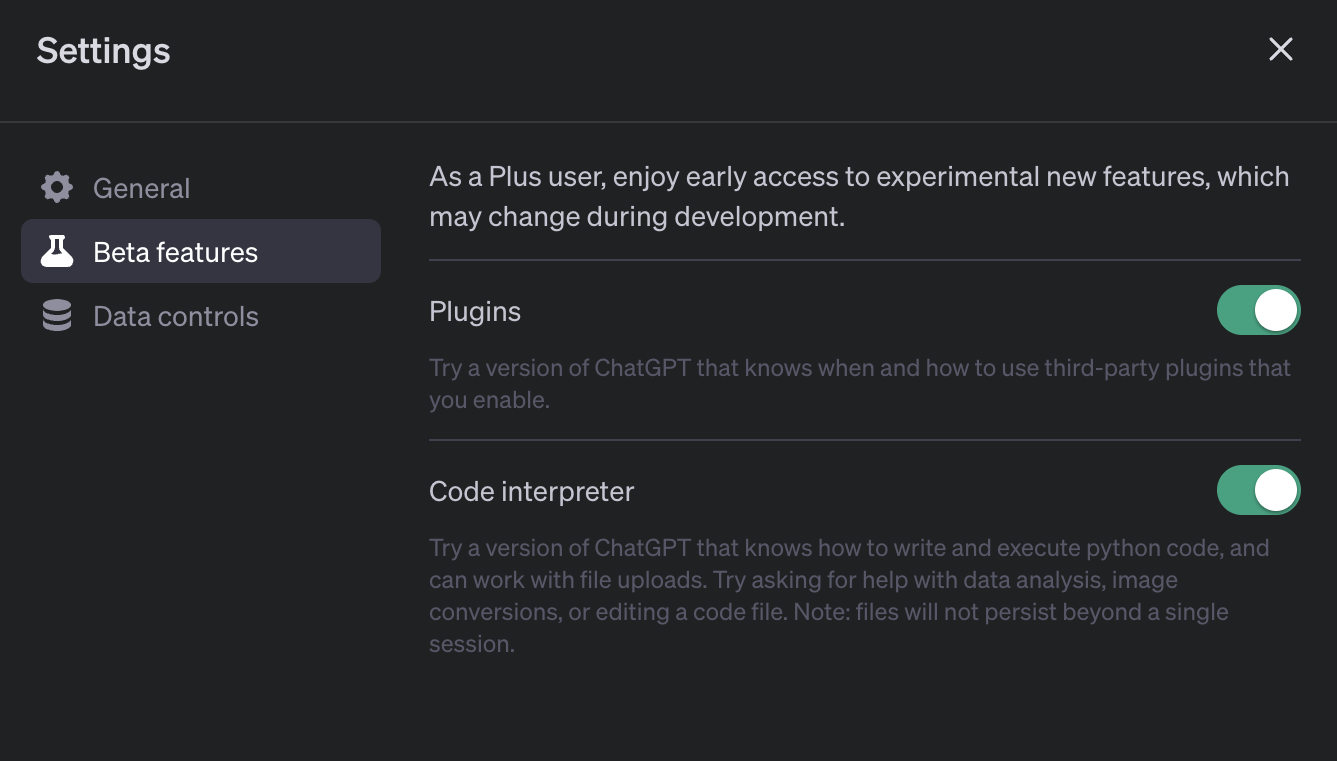
Task: Click the database icon next to Data controls
Action: coord(57,315)
